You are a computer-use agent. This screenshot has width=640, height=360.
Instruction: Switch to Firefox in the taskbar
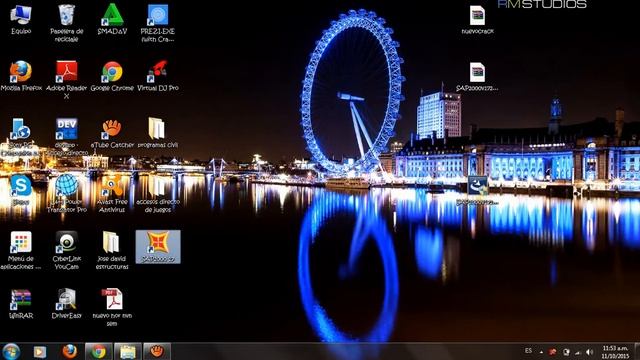click(69, 351)
